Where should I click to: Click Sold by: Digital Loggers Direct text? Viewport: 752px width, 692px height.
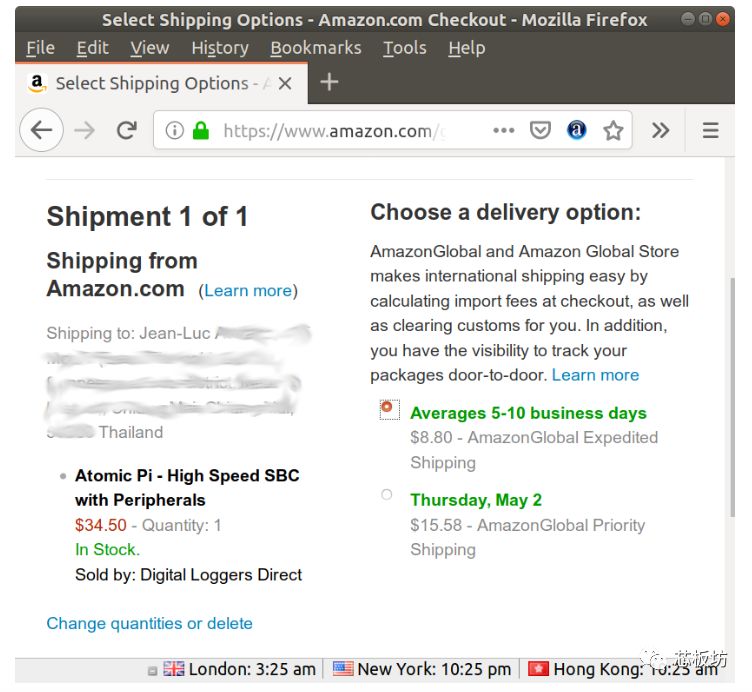(188, 575)
